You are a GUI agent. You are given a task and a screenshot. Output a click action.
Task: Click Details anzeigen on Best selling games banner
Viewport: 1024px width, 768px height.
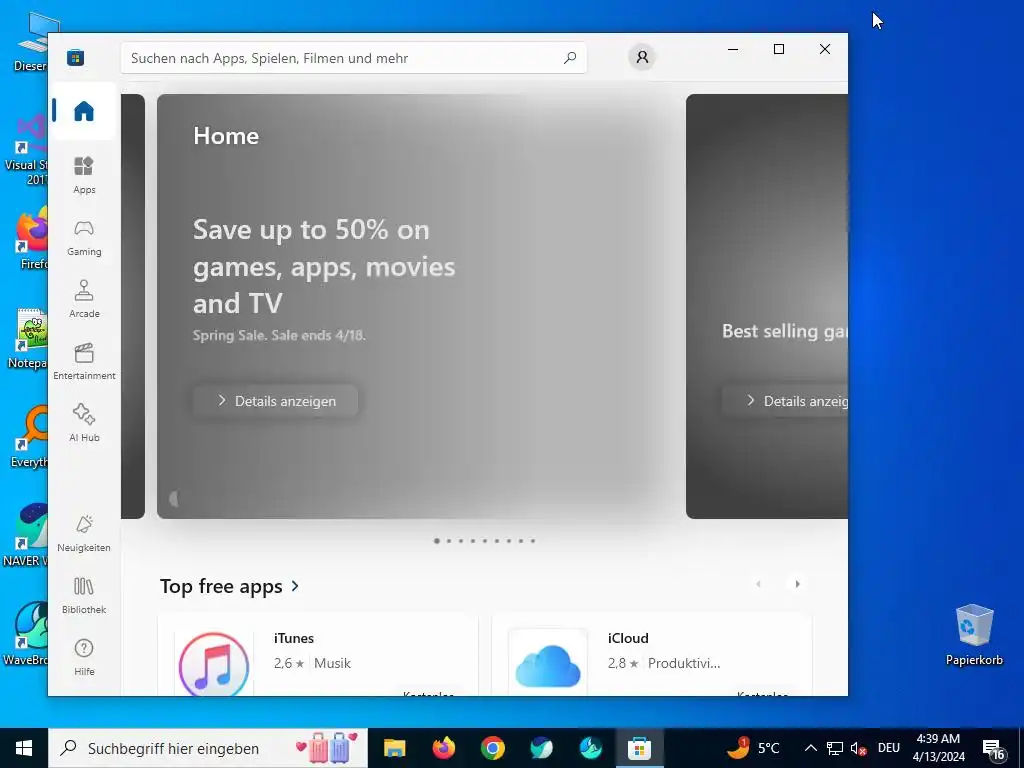point(785,401)
